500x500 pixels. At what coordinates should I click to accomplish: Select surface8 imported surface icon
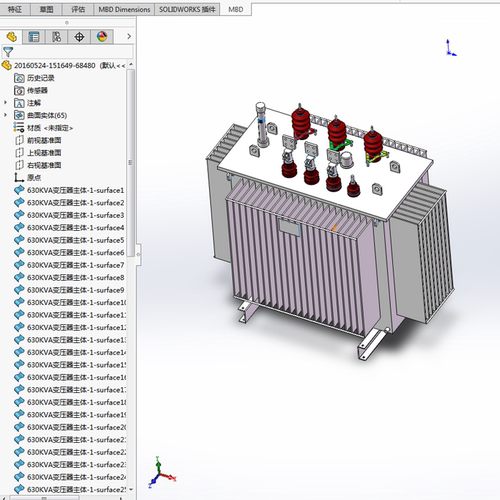tap(19, 277)
